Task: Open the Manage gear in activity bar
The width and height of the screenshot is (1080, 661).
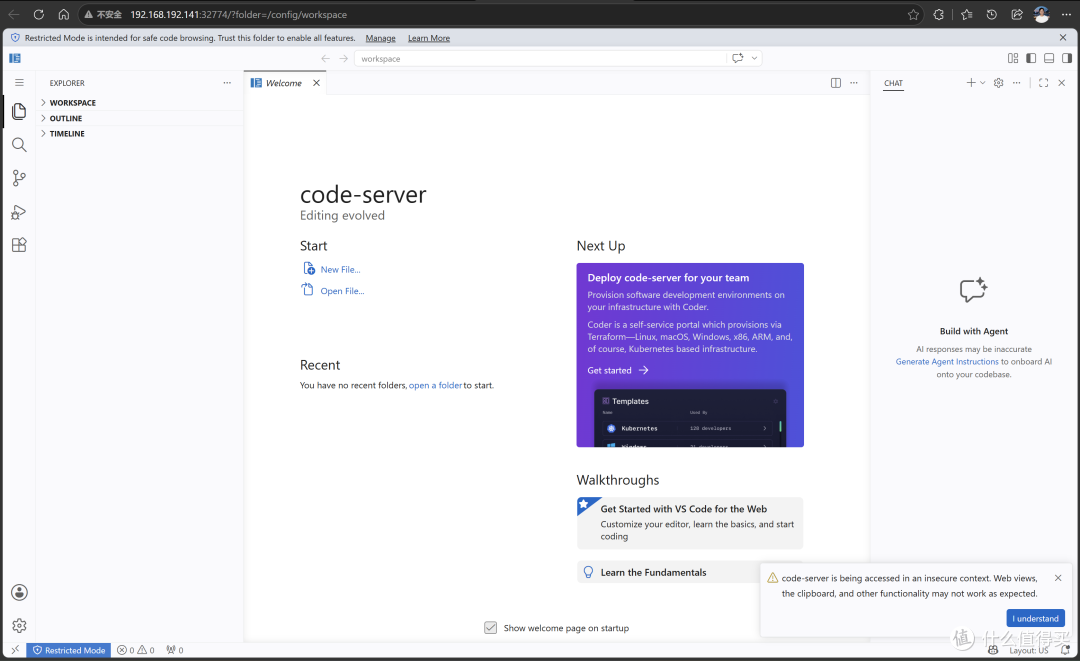Action: 19,625
